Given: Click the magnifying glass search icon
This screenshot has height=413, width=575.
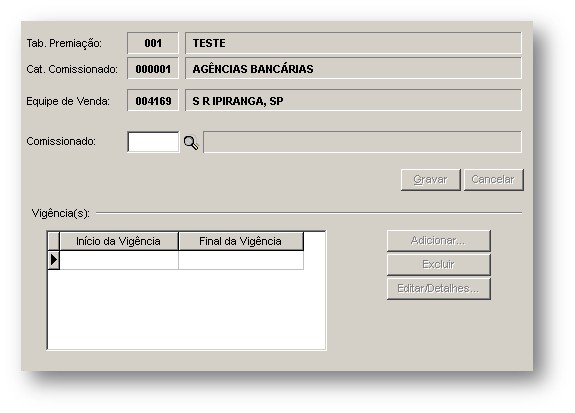Looking at the screenshot, I should (x=191, y=143).
